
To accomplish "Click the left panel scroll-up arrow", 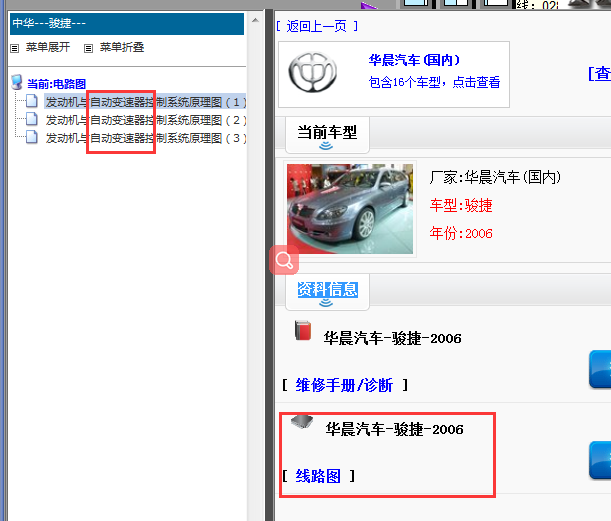I will tap(255, 20).
